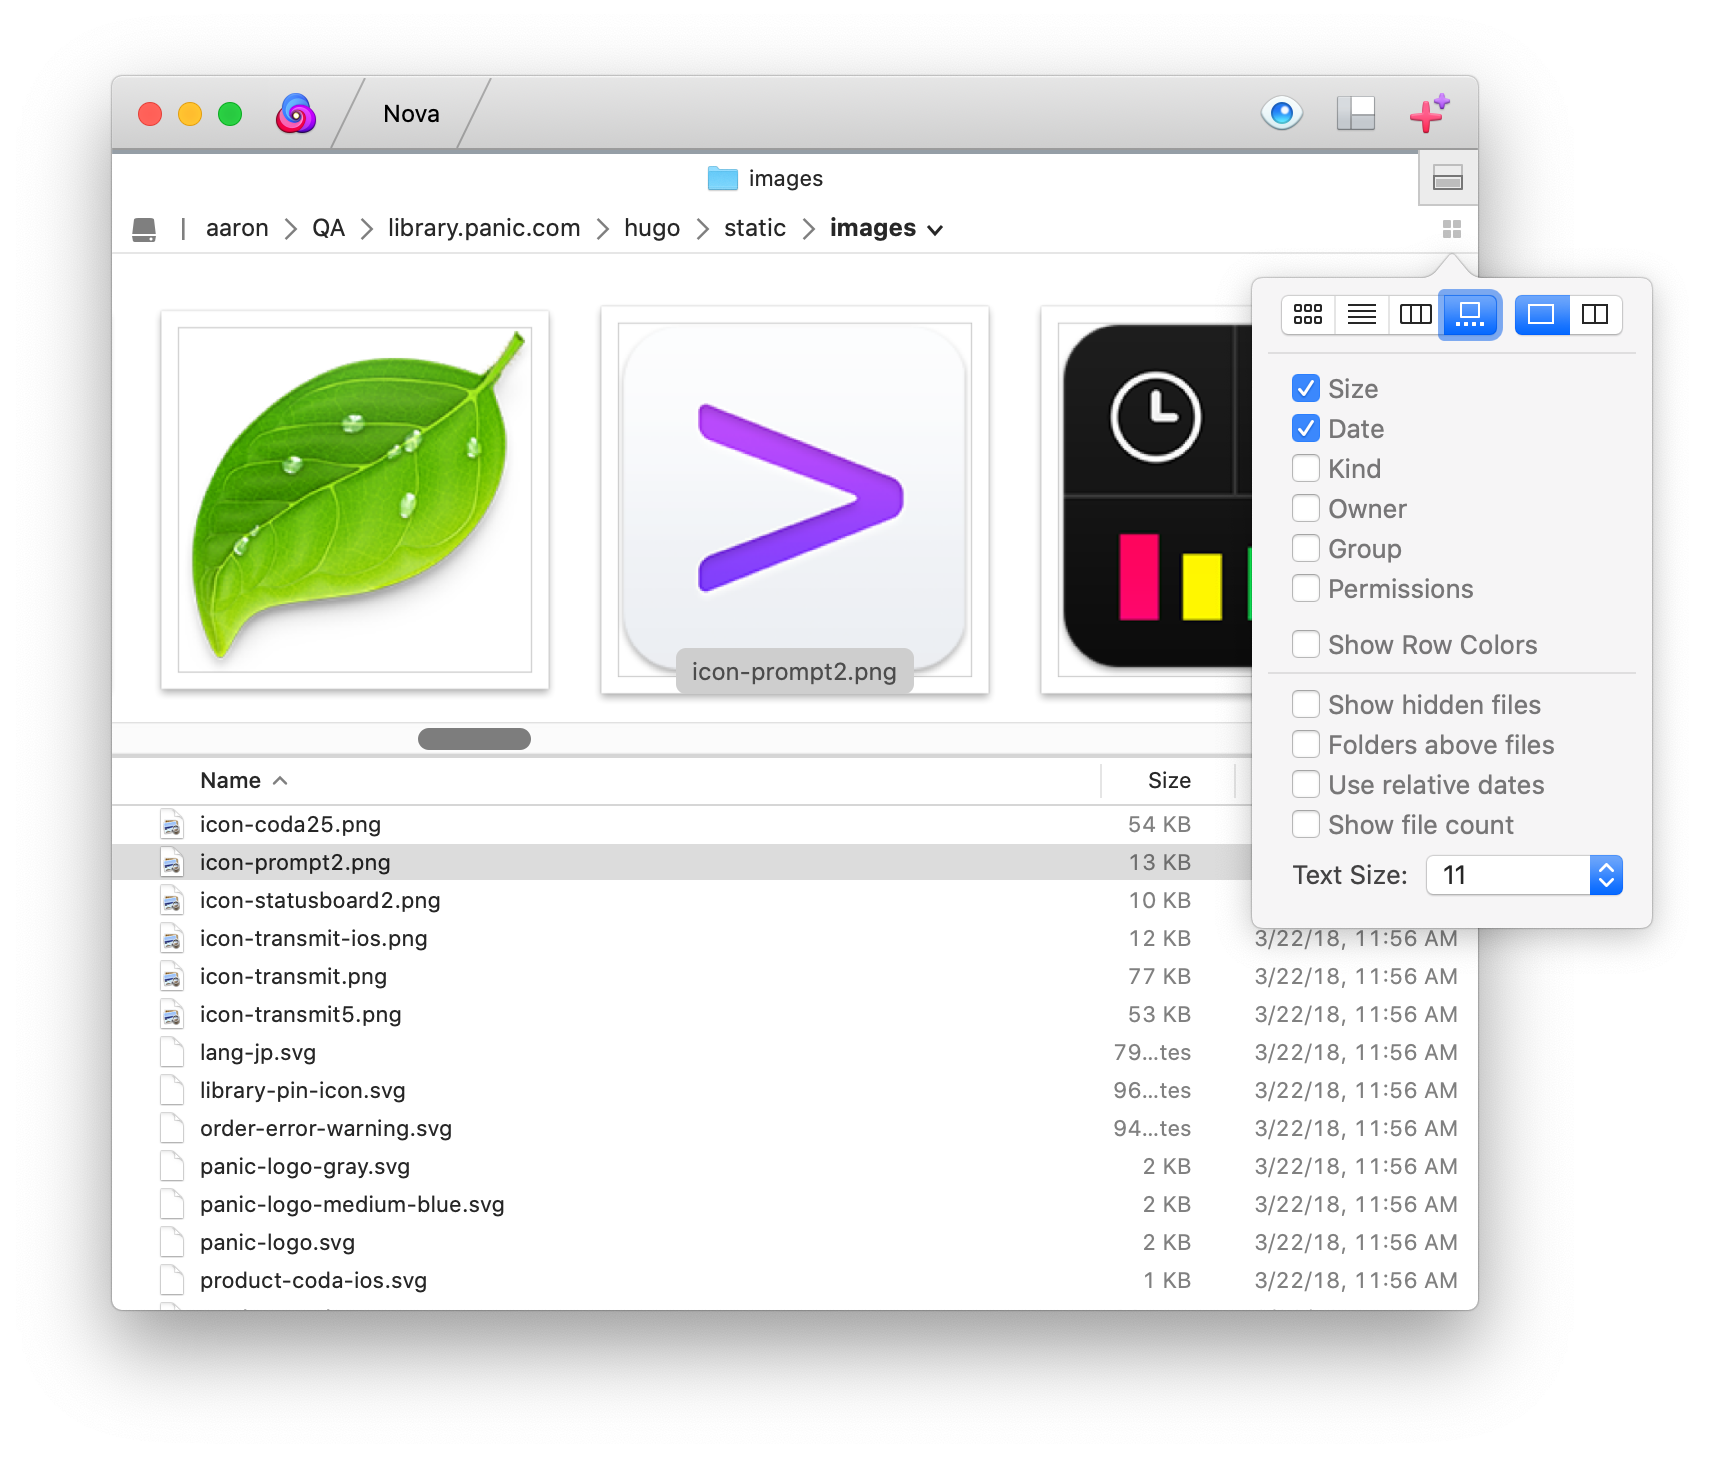Select the Coda leaf thumbnail
This screenshot has width=1724, height=1458.
pyautogui.click(x=355, y=500)
